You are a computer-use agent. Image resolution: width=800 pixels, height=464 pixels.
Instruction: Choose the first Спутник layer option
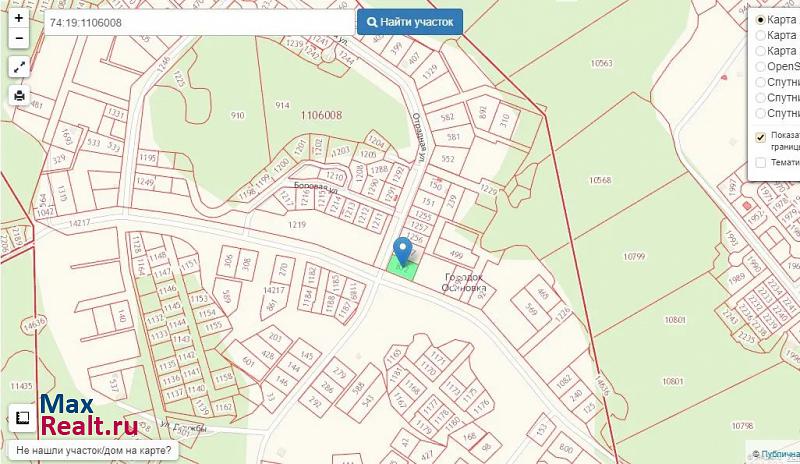coord(760,82)
